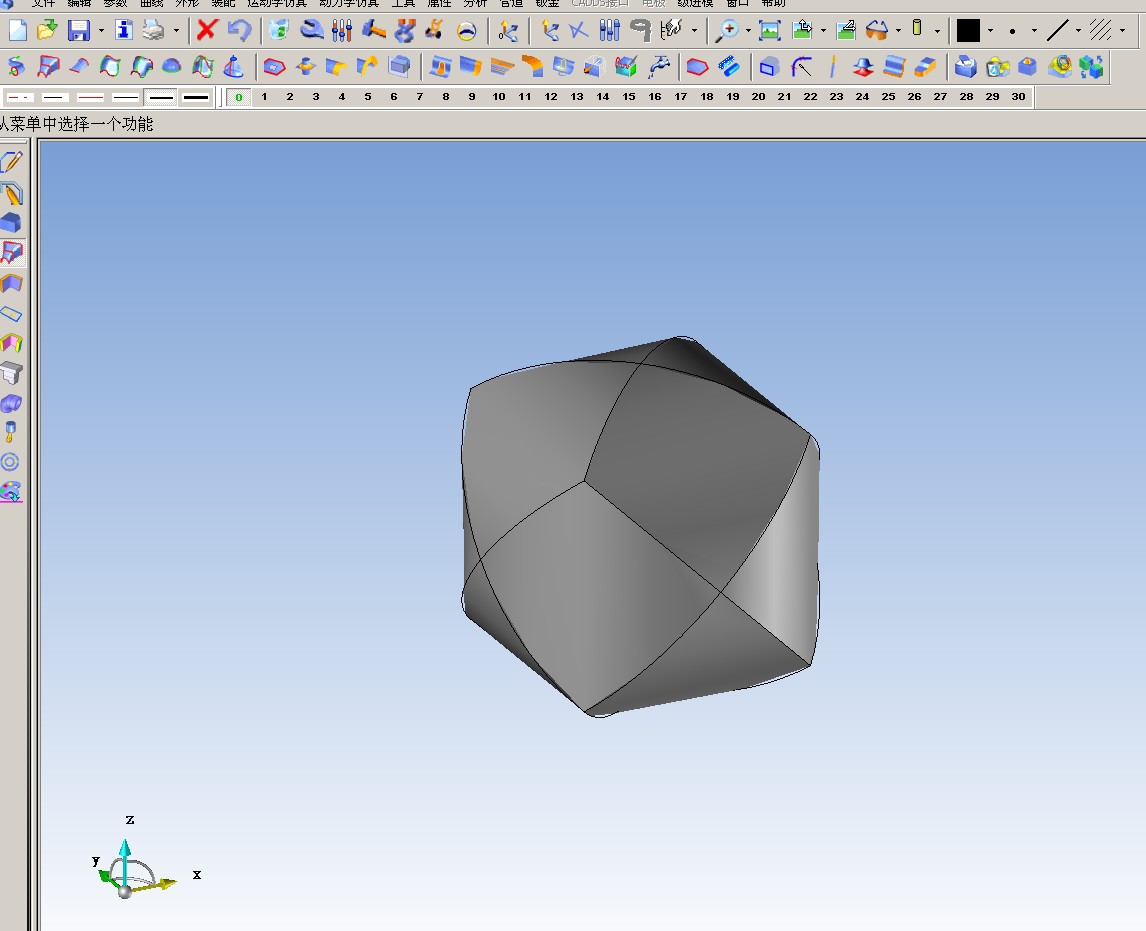Show document information with the blue i icon
This screenshot has height=931, width=1146.
pyautogui.click(x=124, y=30)
